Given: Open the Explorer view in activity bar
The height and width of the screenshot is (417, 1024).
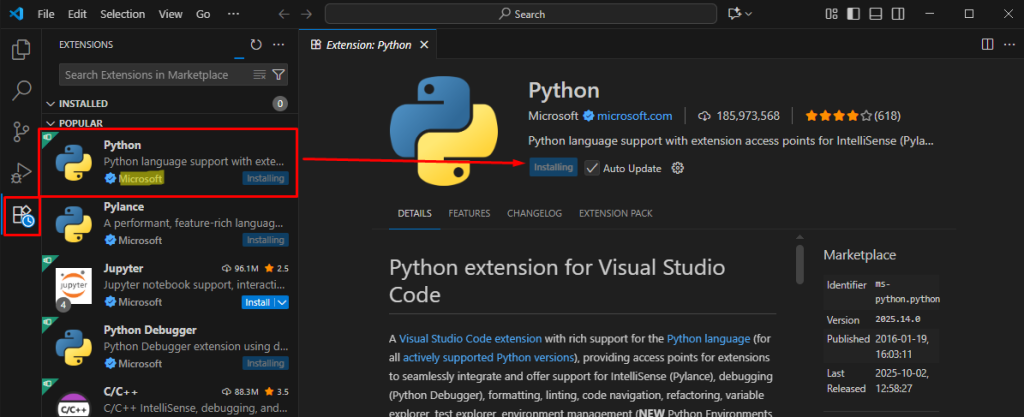Looking at the screenshot, I should (21, 49).
